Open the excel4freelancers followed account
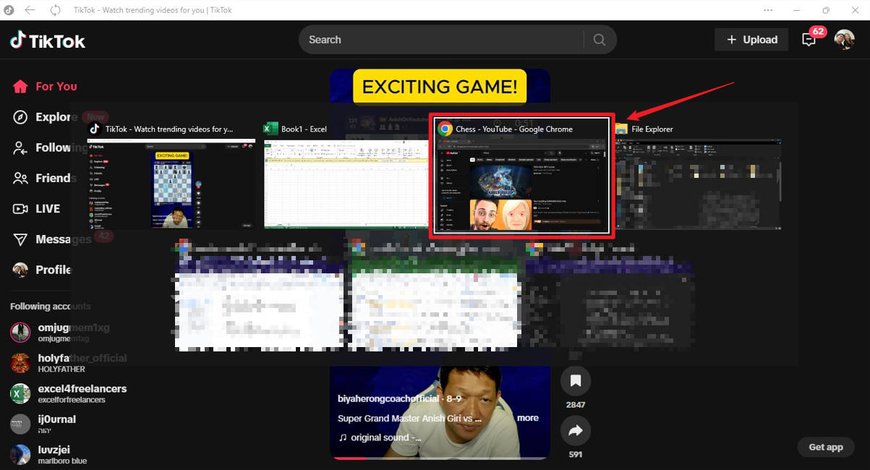Image resolution: width=870 pixels, height=470 pixels. (x=69, y=393)
